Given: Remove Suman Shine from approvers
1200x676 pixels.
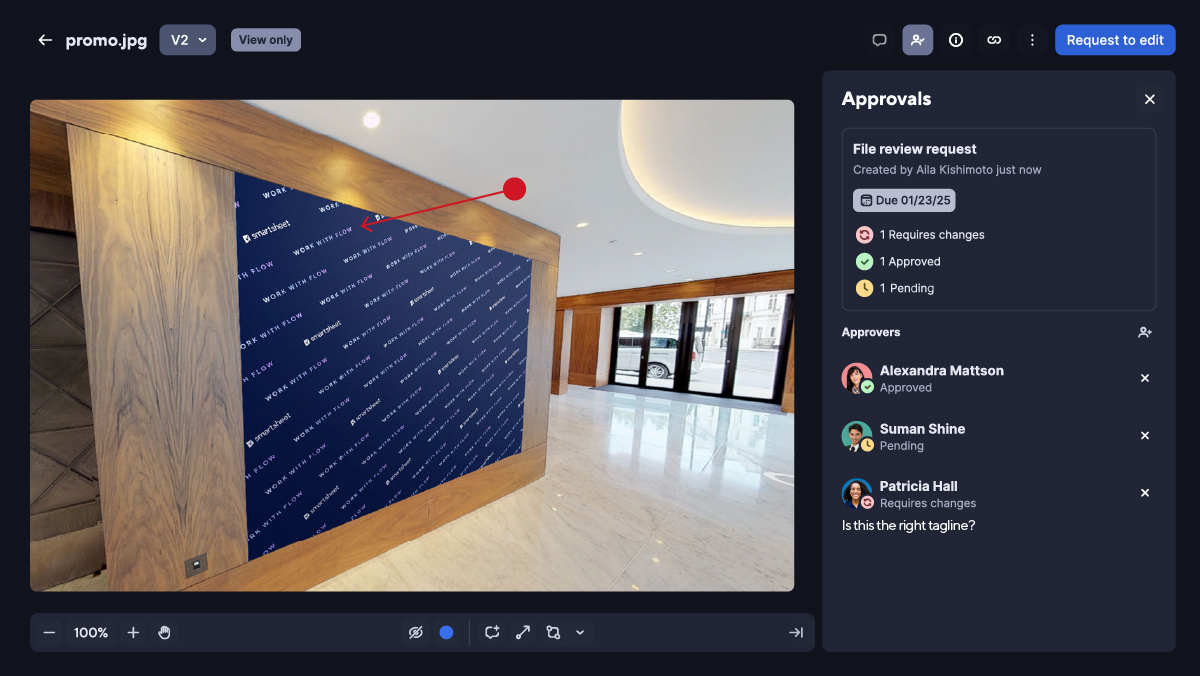Looking at the screenshot, I should (1145, 435).
